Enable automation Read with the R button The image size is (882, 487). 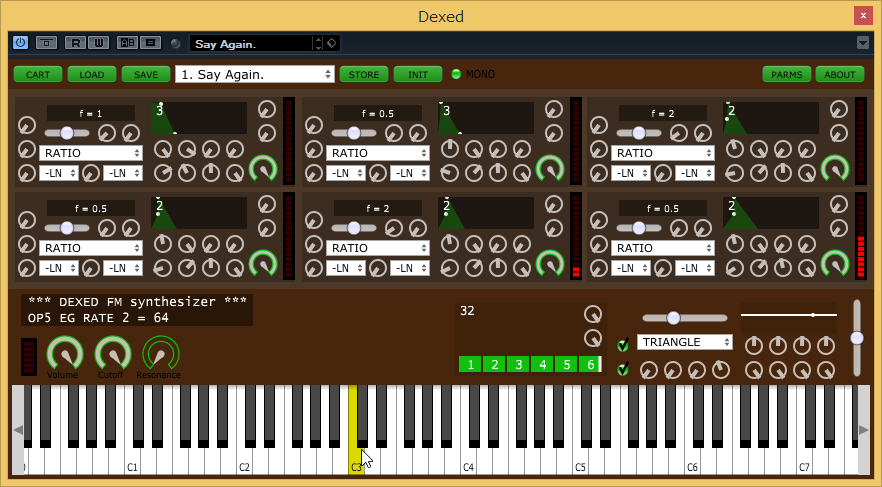(x=75, y=43)
